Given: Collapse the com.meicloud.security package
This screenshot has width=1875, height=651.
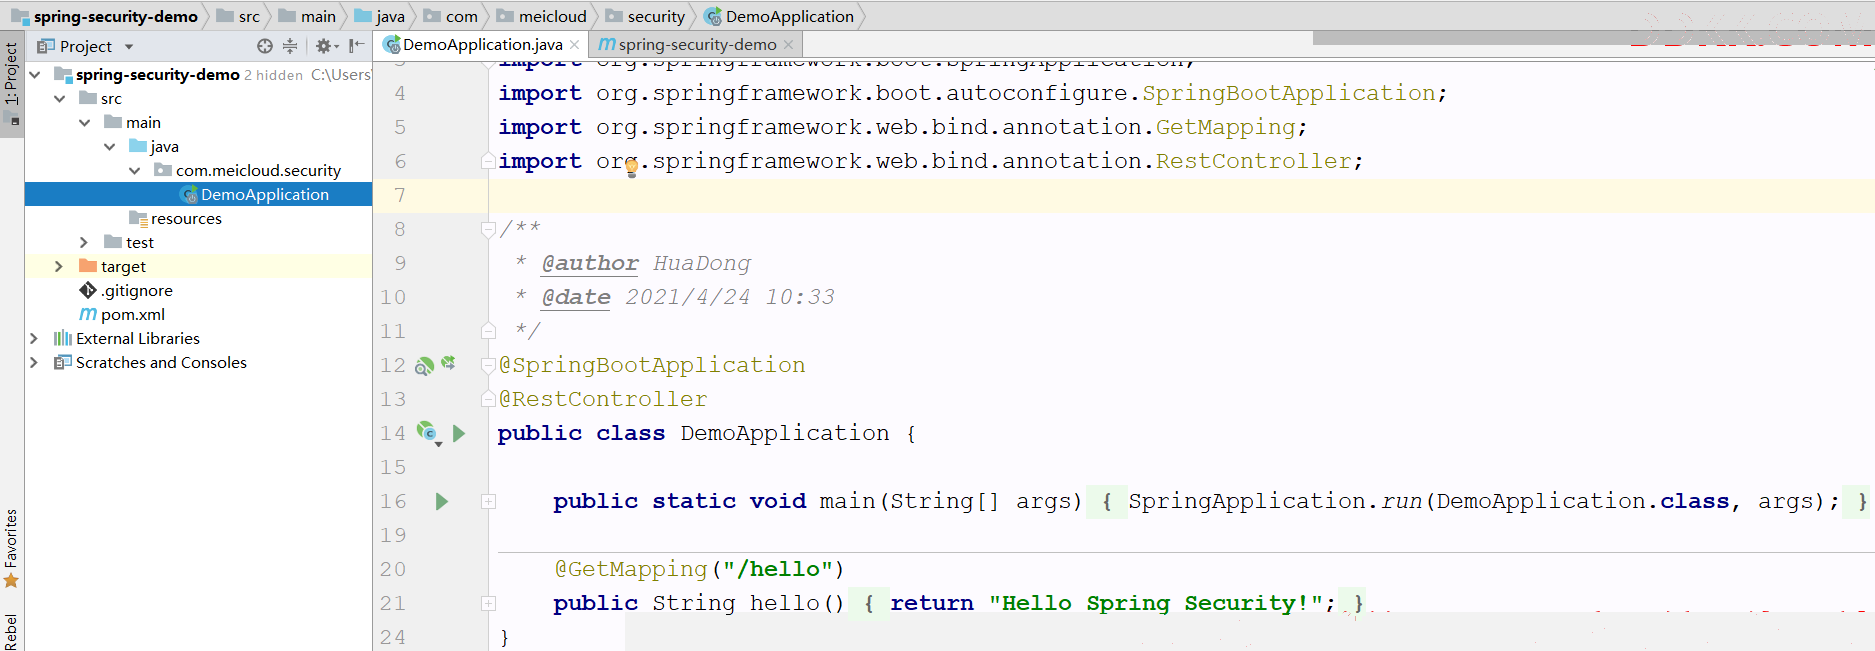Looking at the screenshot, I should tap(134, 171).
